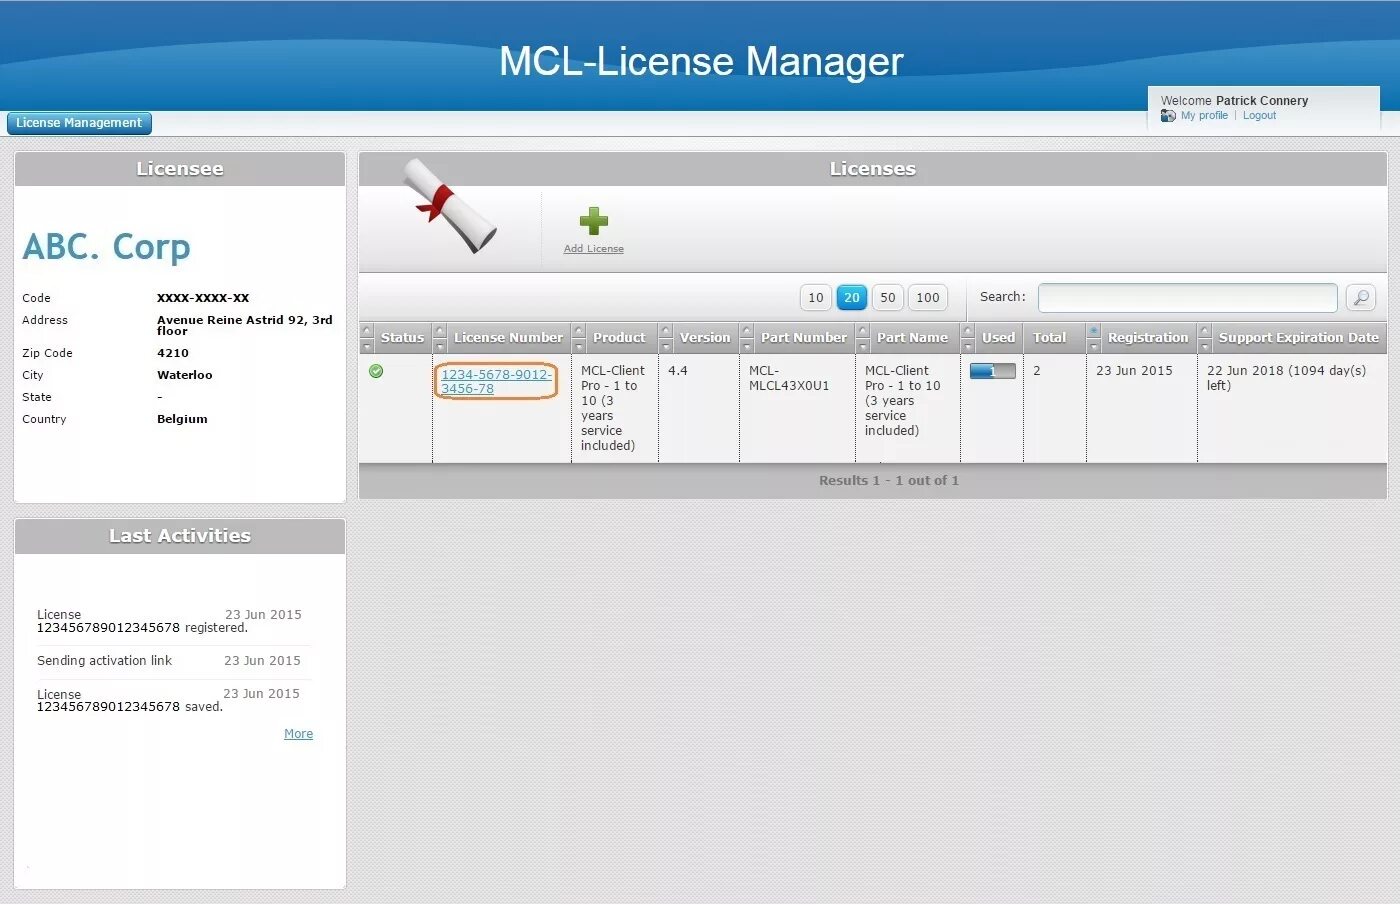The image size is (1400, 905).
Task: Switch results per page to 50
Action: pos(887,297)
